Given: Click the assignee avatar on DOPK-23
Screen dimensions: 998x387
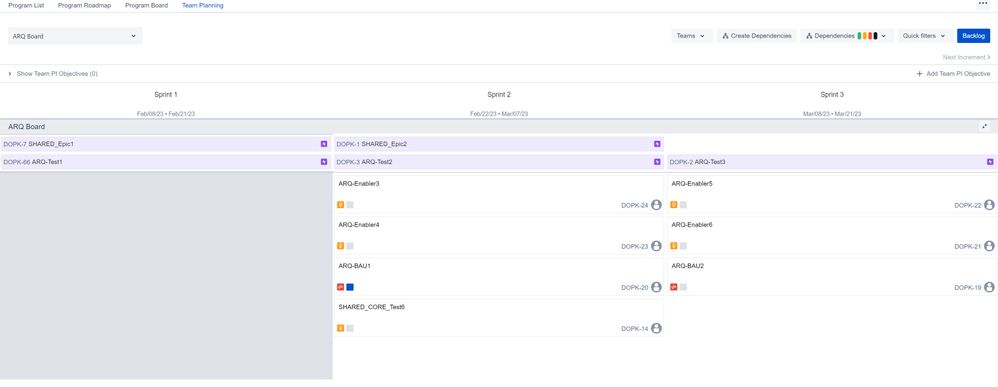Looking at the screenshot, I should click(x=656, y=246).
